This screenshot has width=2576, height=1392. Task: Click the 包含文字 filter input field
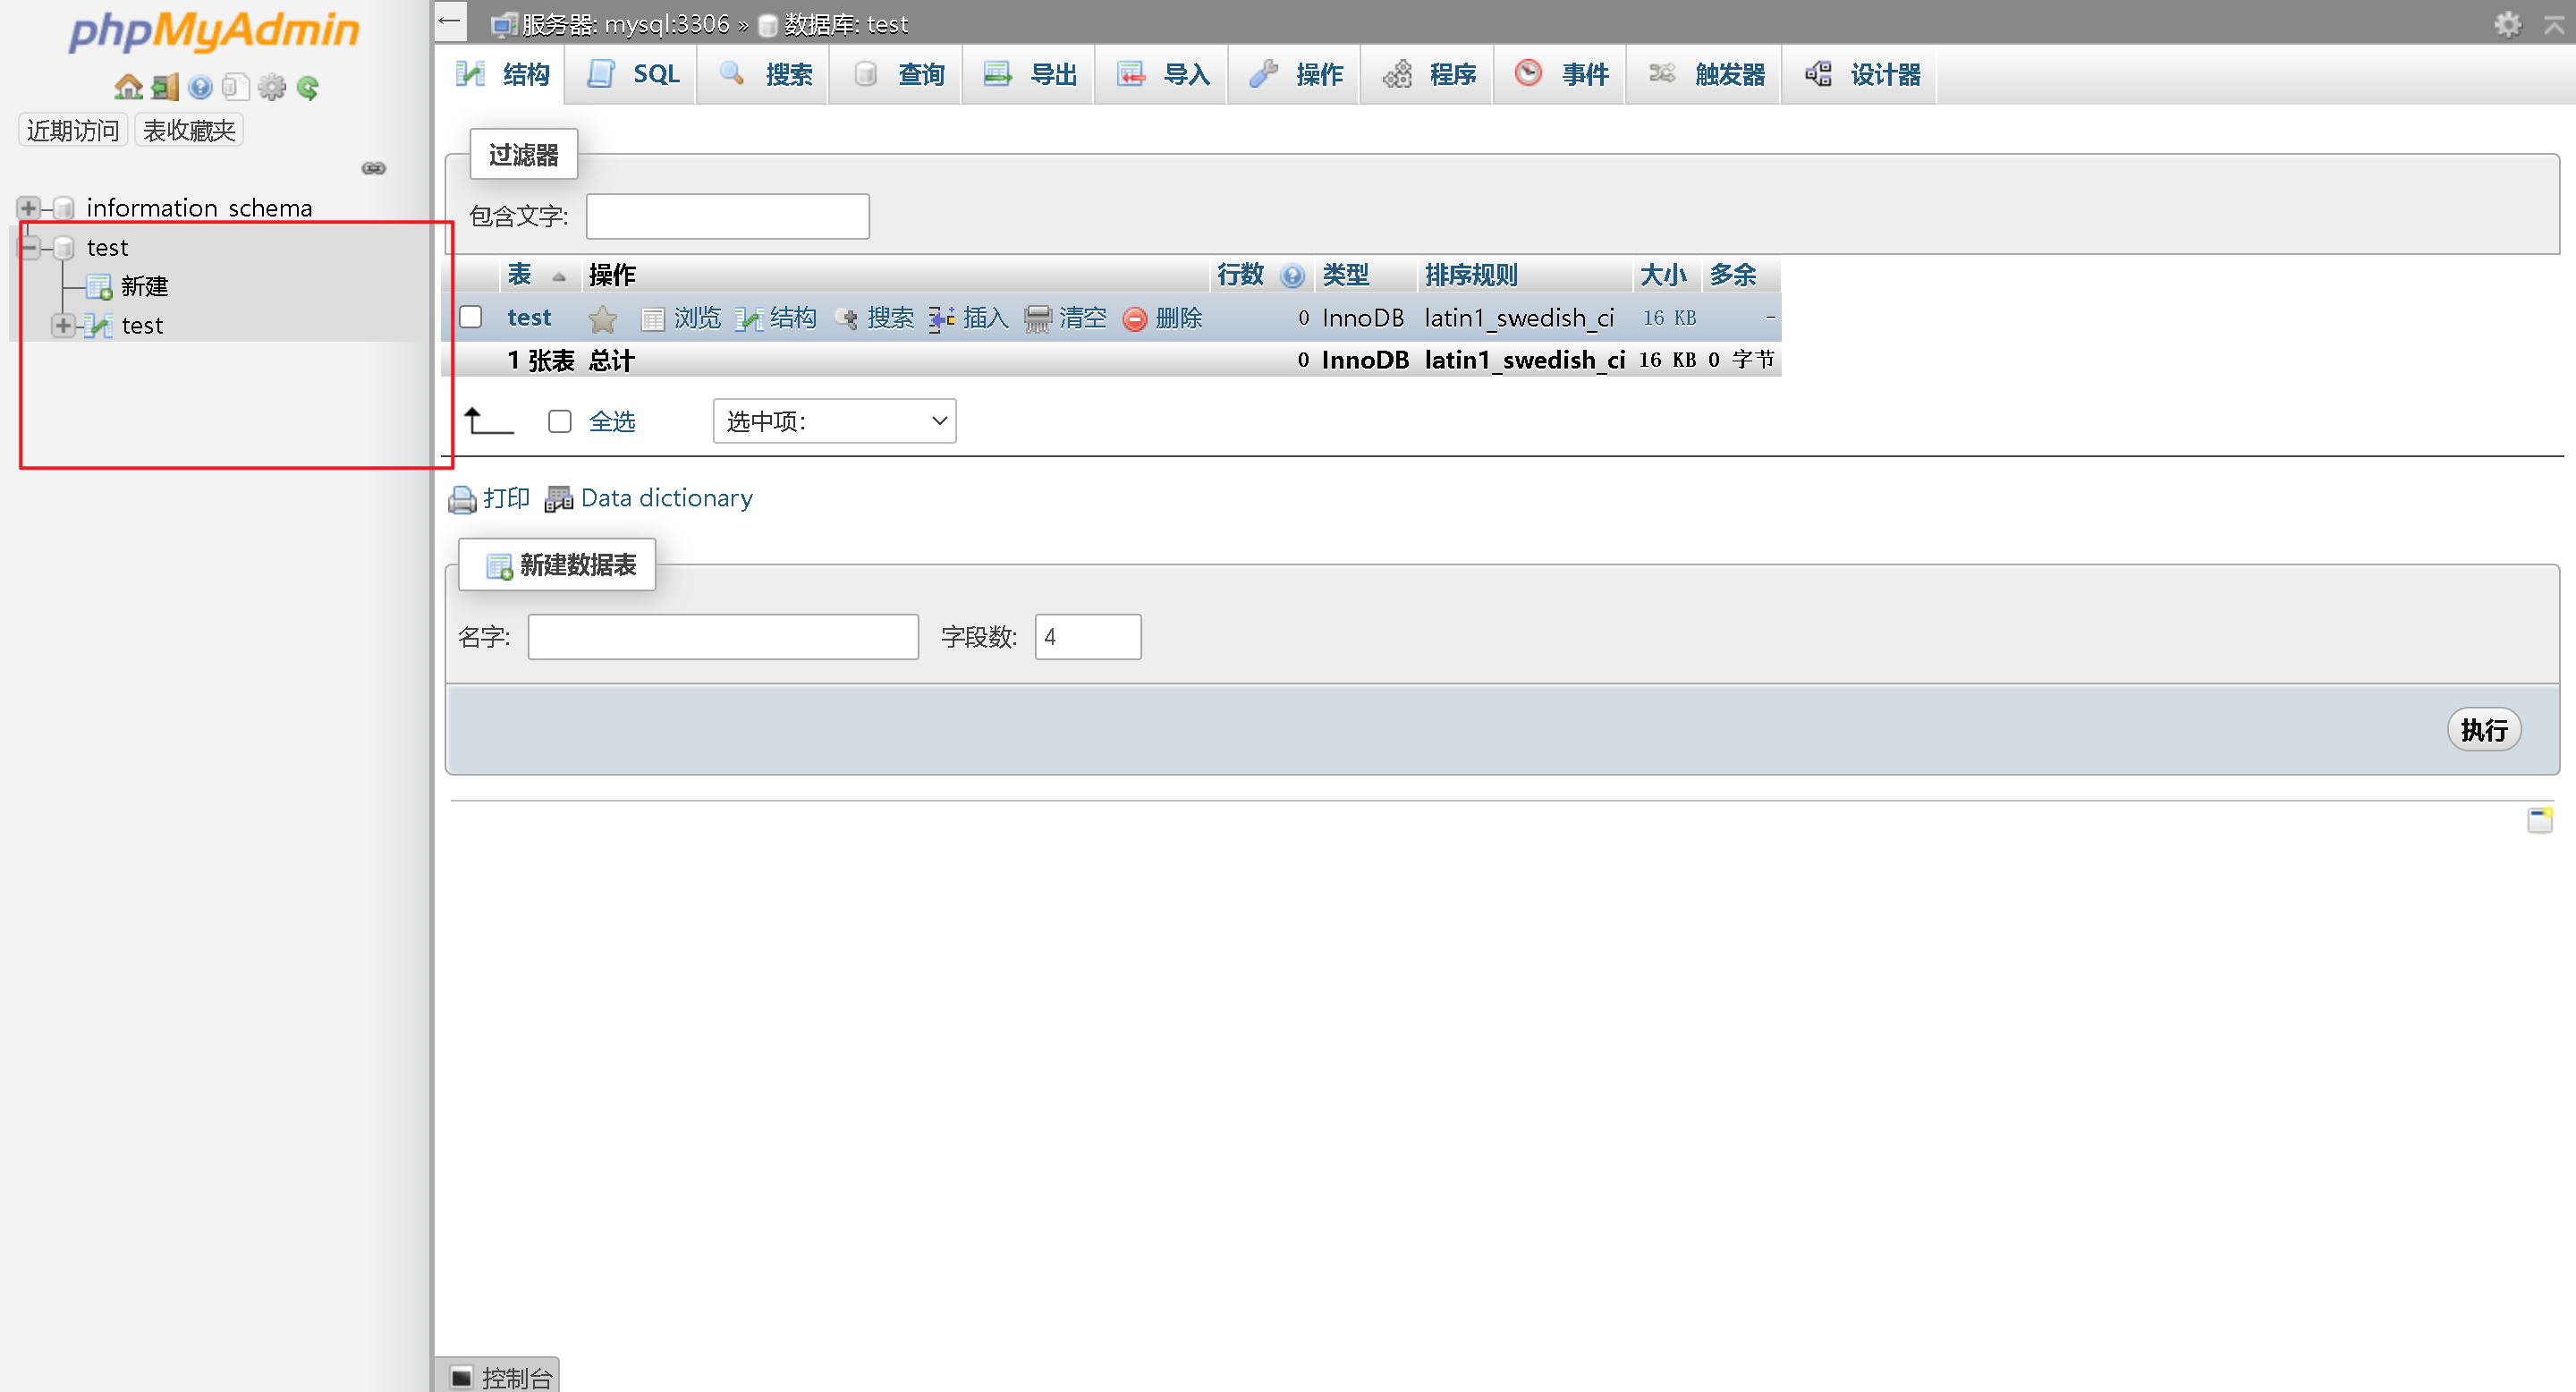click(x=727, y=216)
